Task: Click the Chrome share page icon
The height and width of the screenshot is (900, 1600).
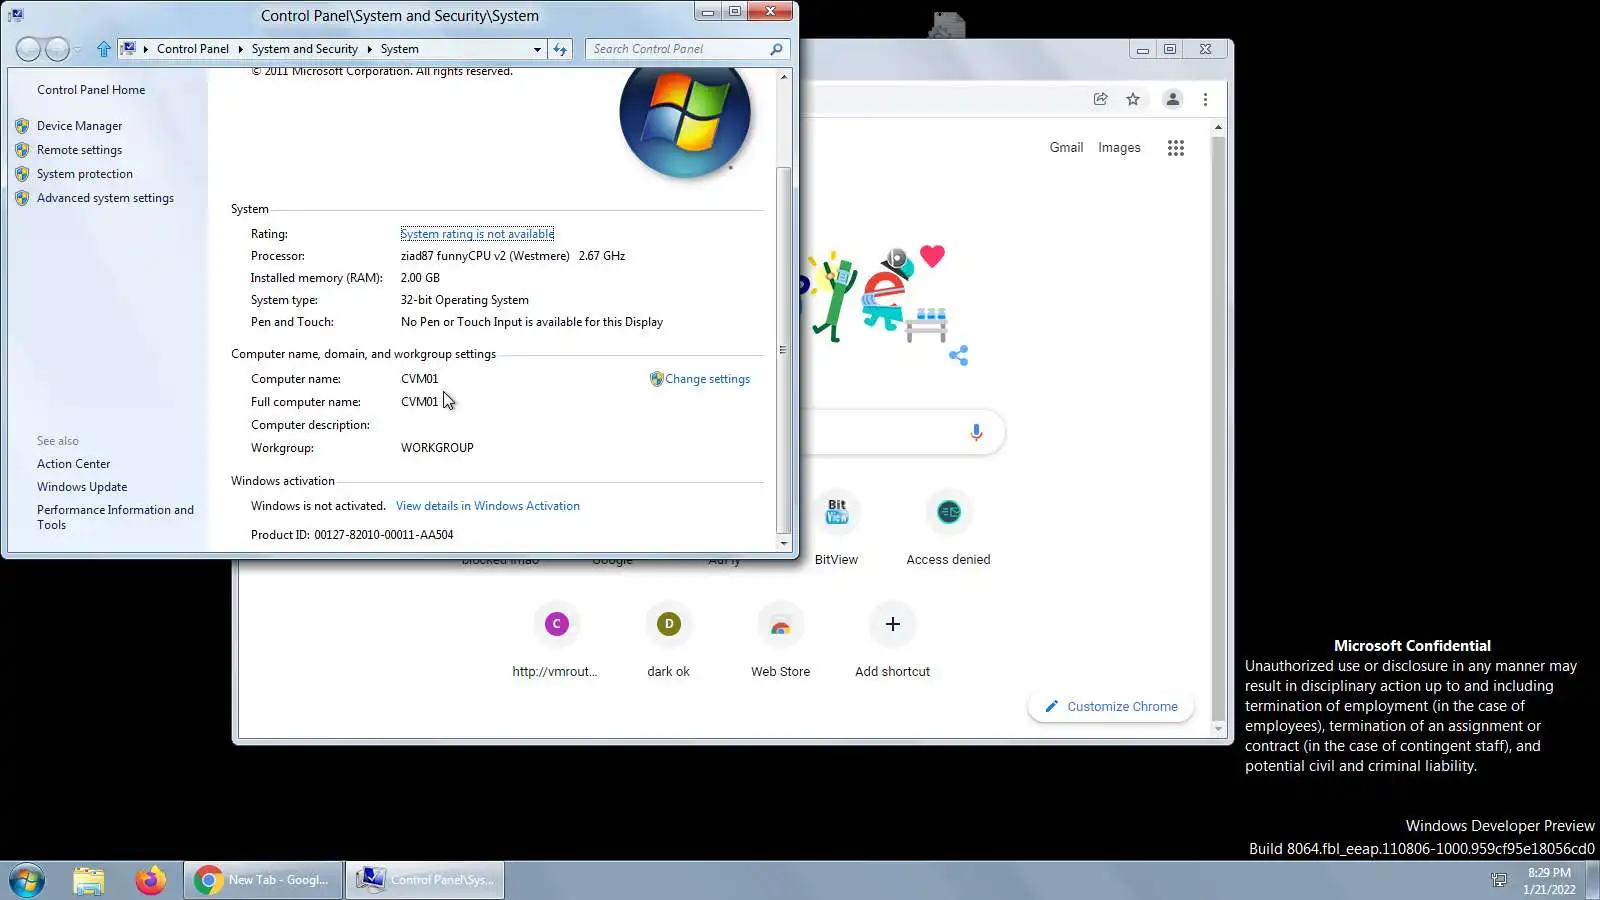Action: coord(1100,99)
